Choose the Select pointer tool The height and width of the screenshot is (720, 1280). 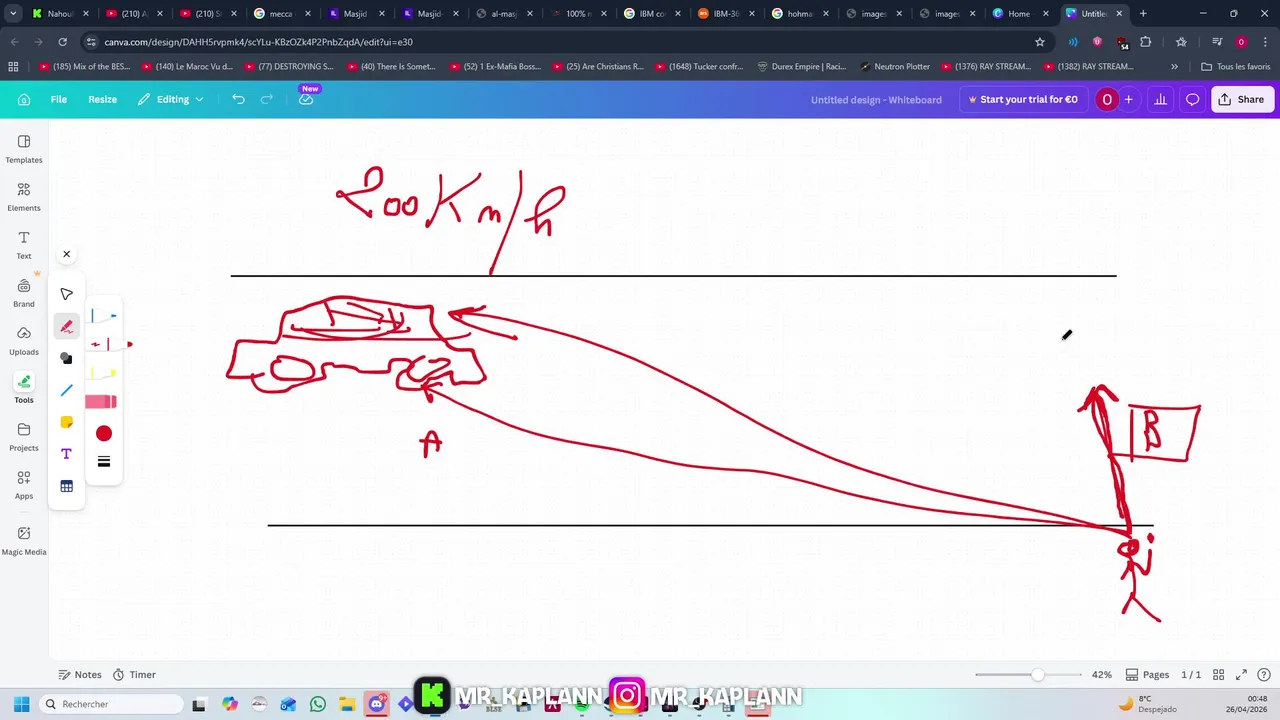(67, 294)
